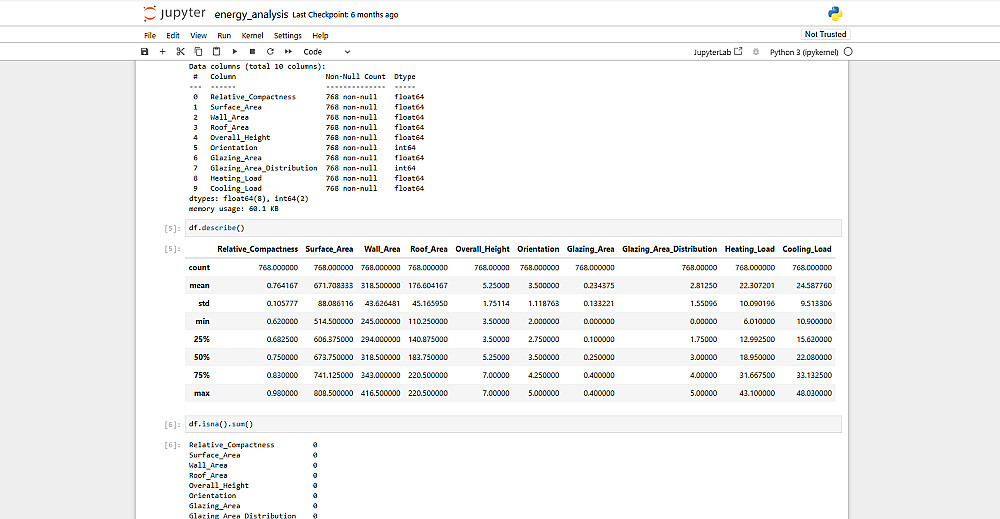This screenshot has width=1000, height=519.
Task: Cut the selected cell with the scissors icon
Action: 180,52
